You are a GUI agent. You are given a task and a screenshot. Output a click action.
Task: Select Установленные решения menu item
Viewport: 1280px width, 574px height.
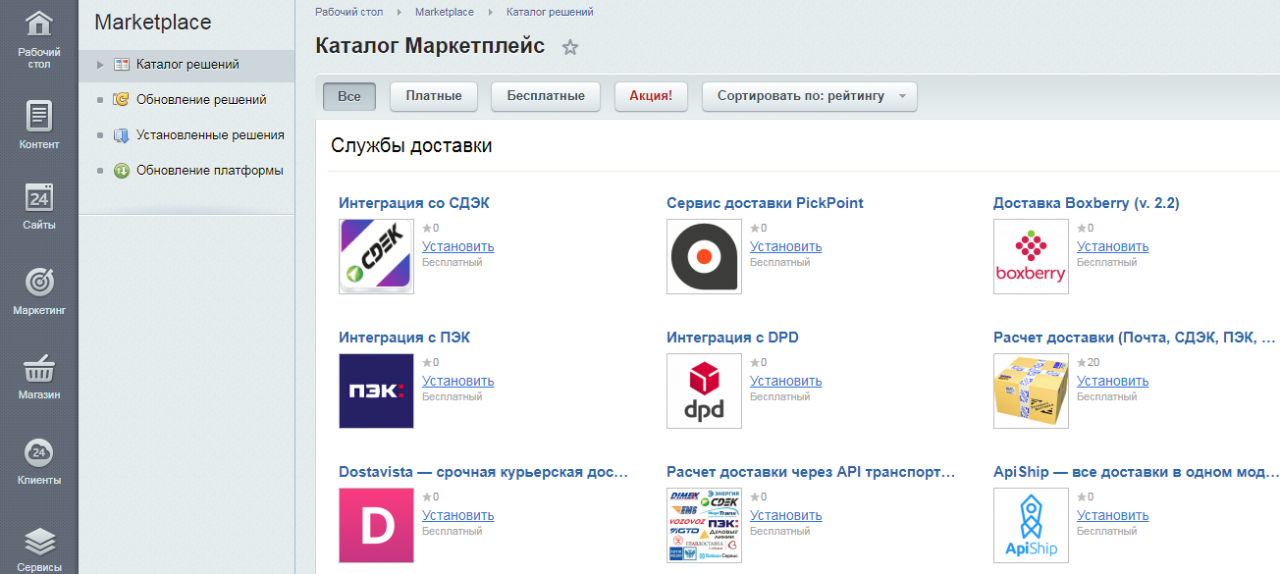click(x=210, y=134)
